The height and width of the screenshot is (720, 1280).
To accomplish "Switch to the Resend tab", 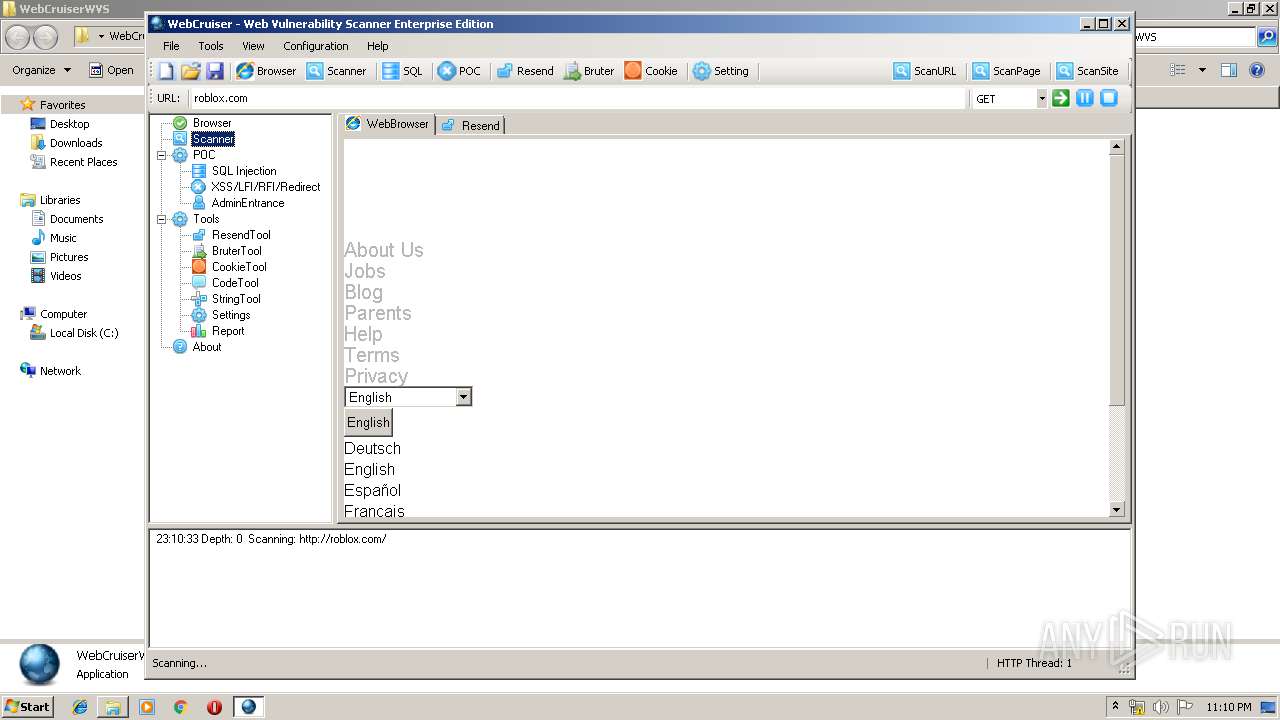I will coord(471,125).
